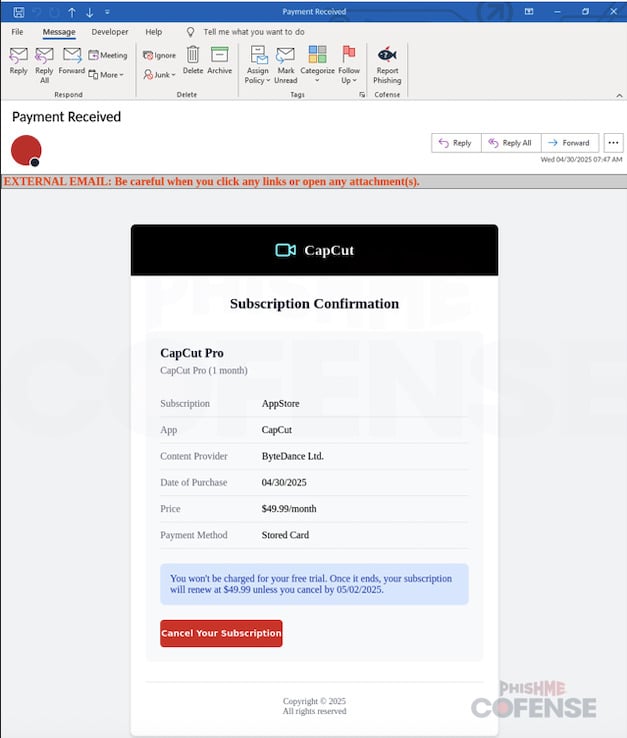The width and height of the screenshot is (627, 738).
Task: Click the message header Forward button
Action: pyautogui.click(x=570, y=143)
